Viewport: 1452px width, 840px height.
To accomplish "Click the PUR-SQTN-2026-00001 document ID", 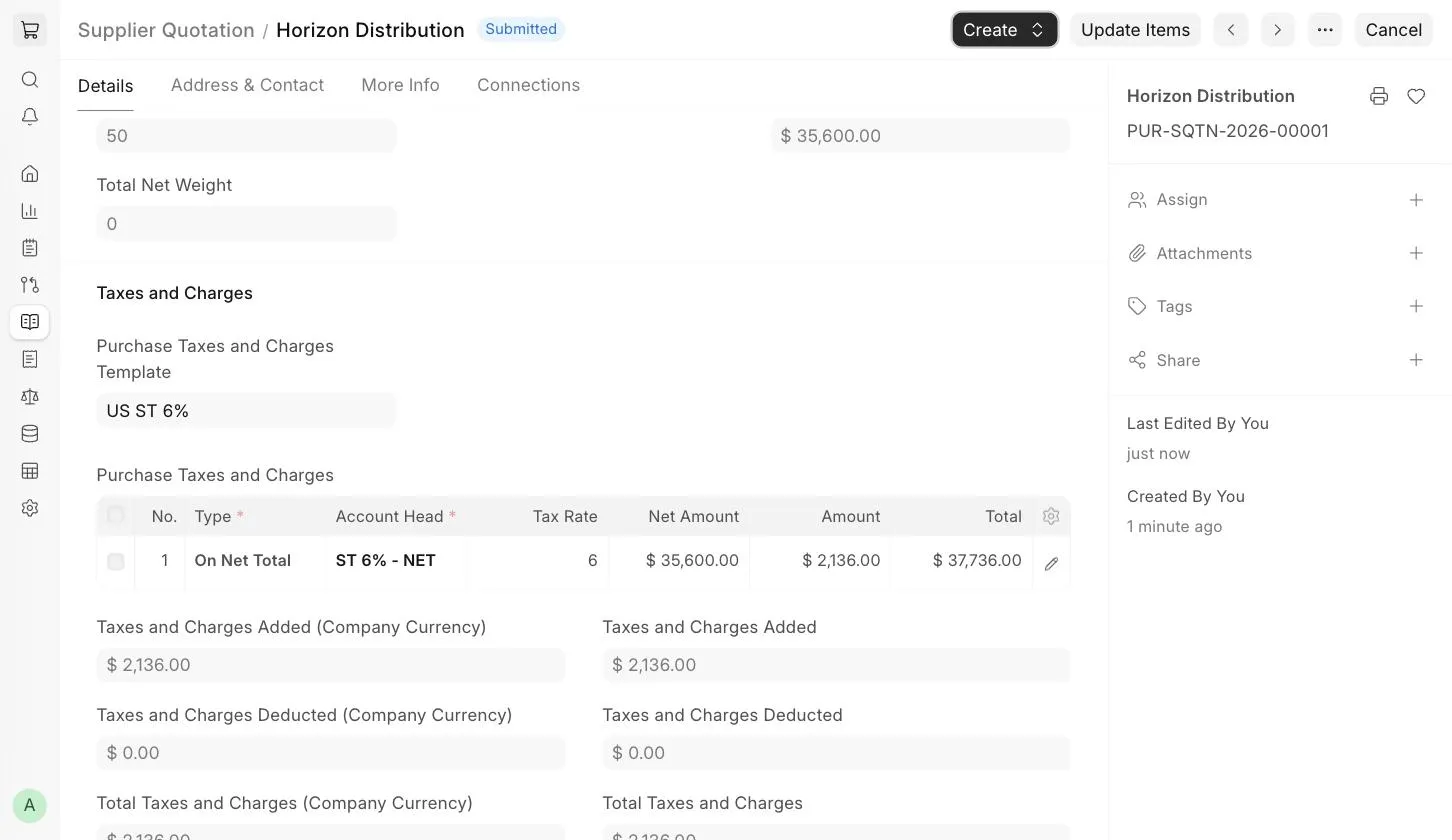I will (x=1228, y=131).
